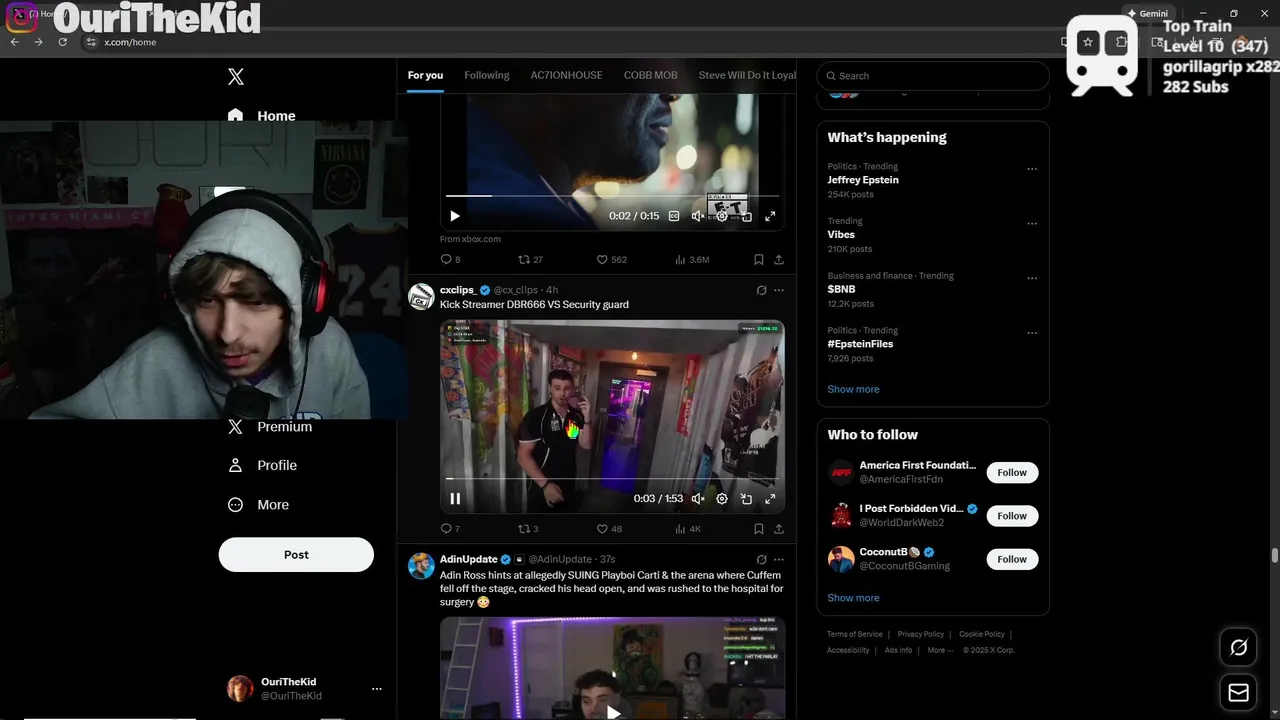View analytics of post with 4K views
The height and width of the screenshot is (720, 1280).
[688, 529]
